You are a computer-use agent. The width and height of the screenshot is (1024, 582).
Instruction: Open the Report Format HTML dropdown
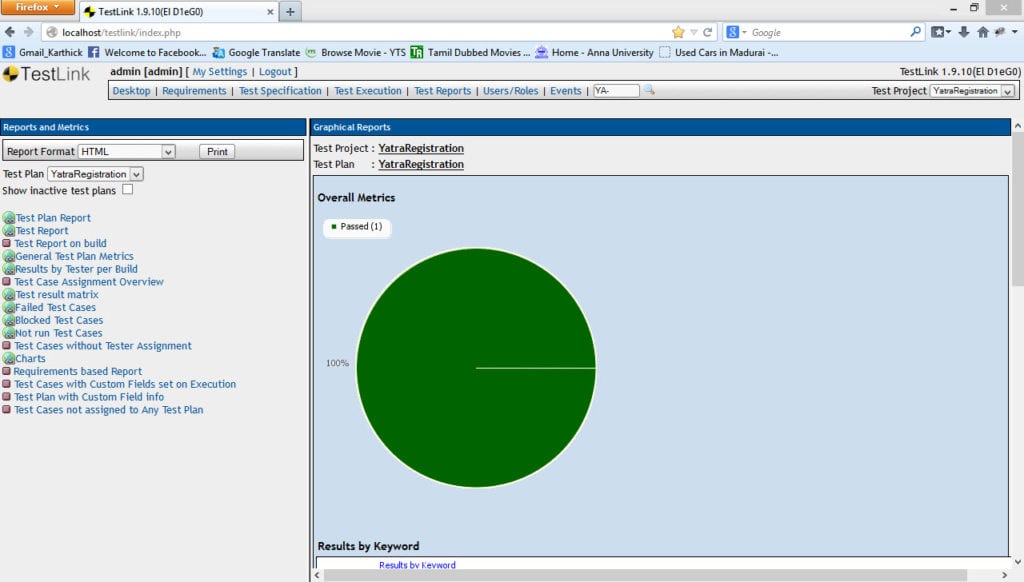click(x=126, y=152)
